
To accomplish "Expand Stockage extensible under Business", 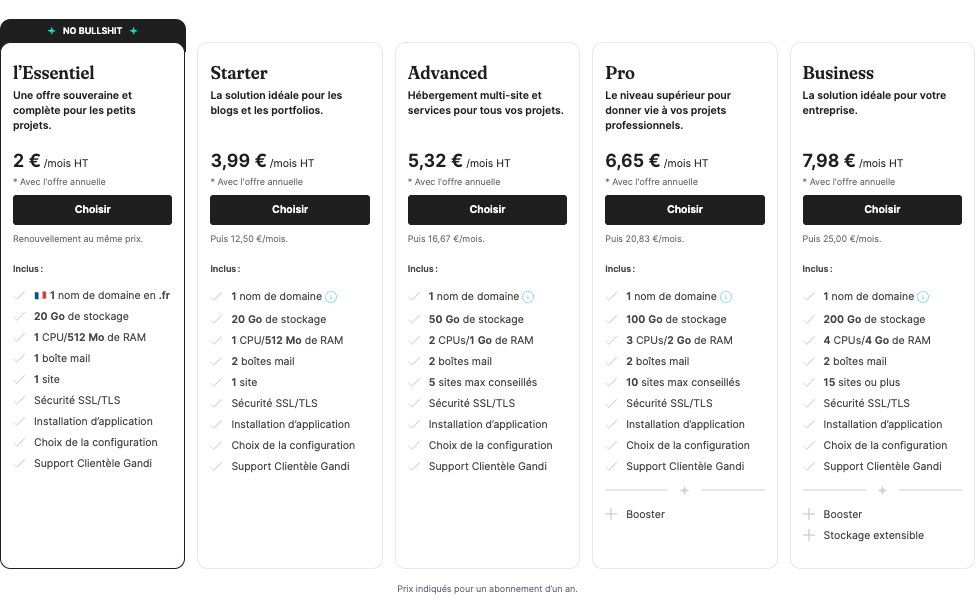I will (x=873, y=535).
